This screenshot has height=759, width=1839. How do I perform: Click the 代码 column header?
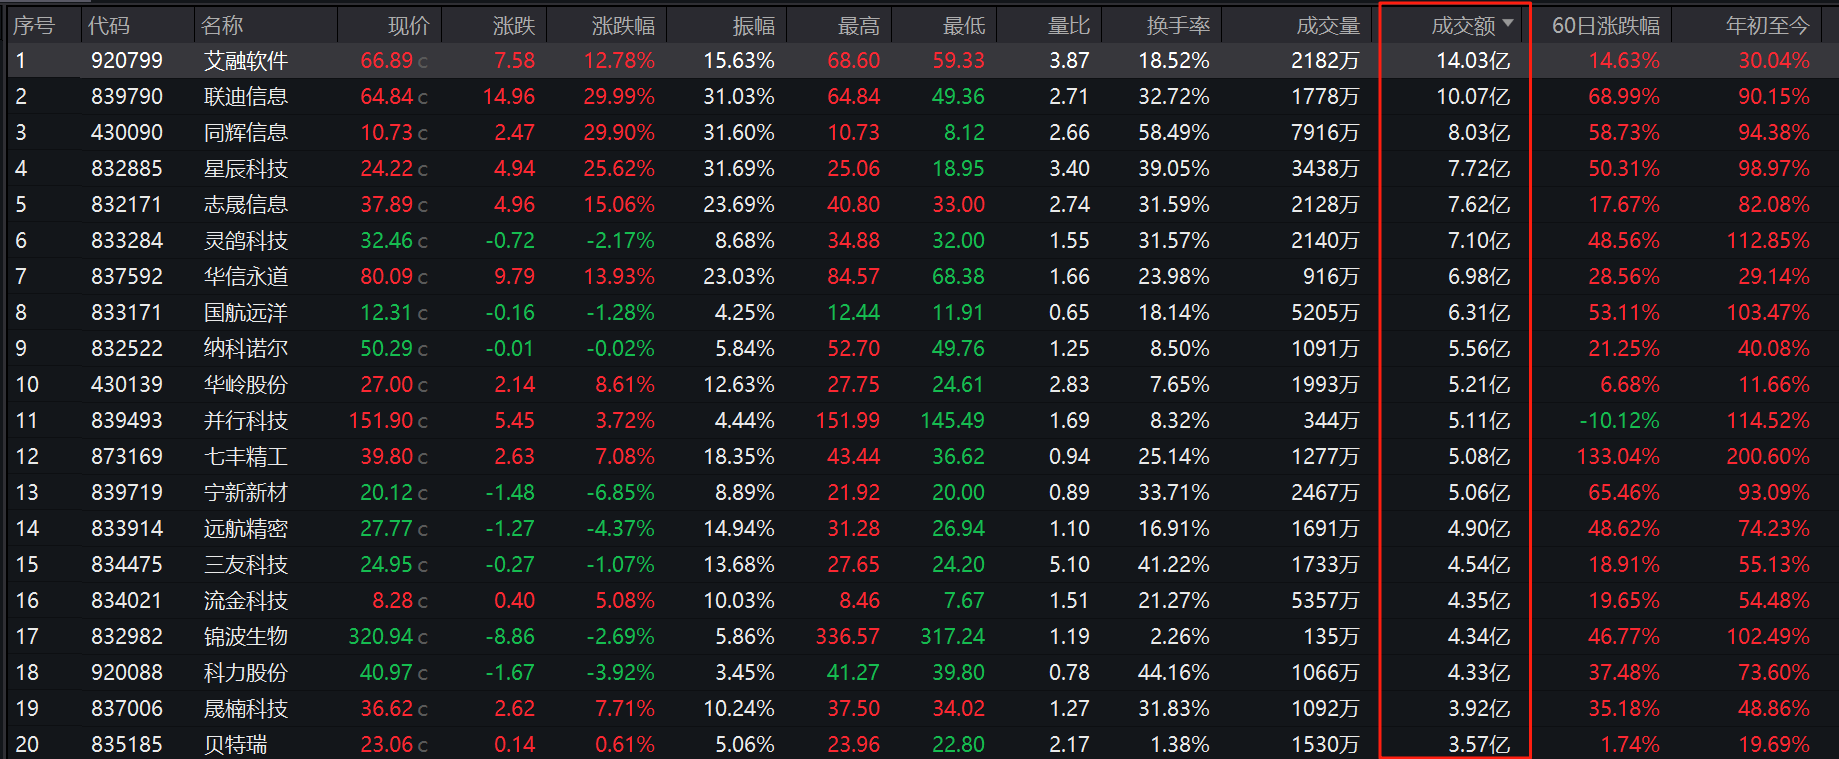click(x=109, y=26)
